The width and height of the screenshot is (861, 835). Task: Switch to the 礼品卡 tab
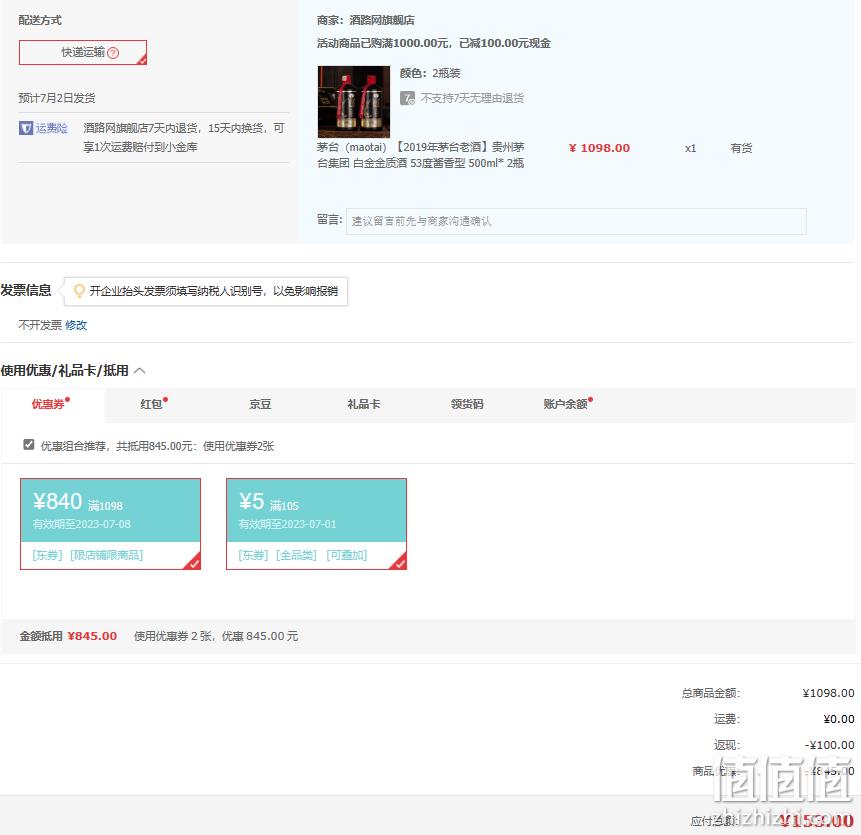(x=364, y=404)
